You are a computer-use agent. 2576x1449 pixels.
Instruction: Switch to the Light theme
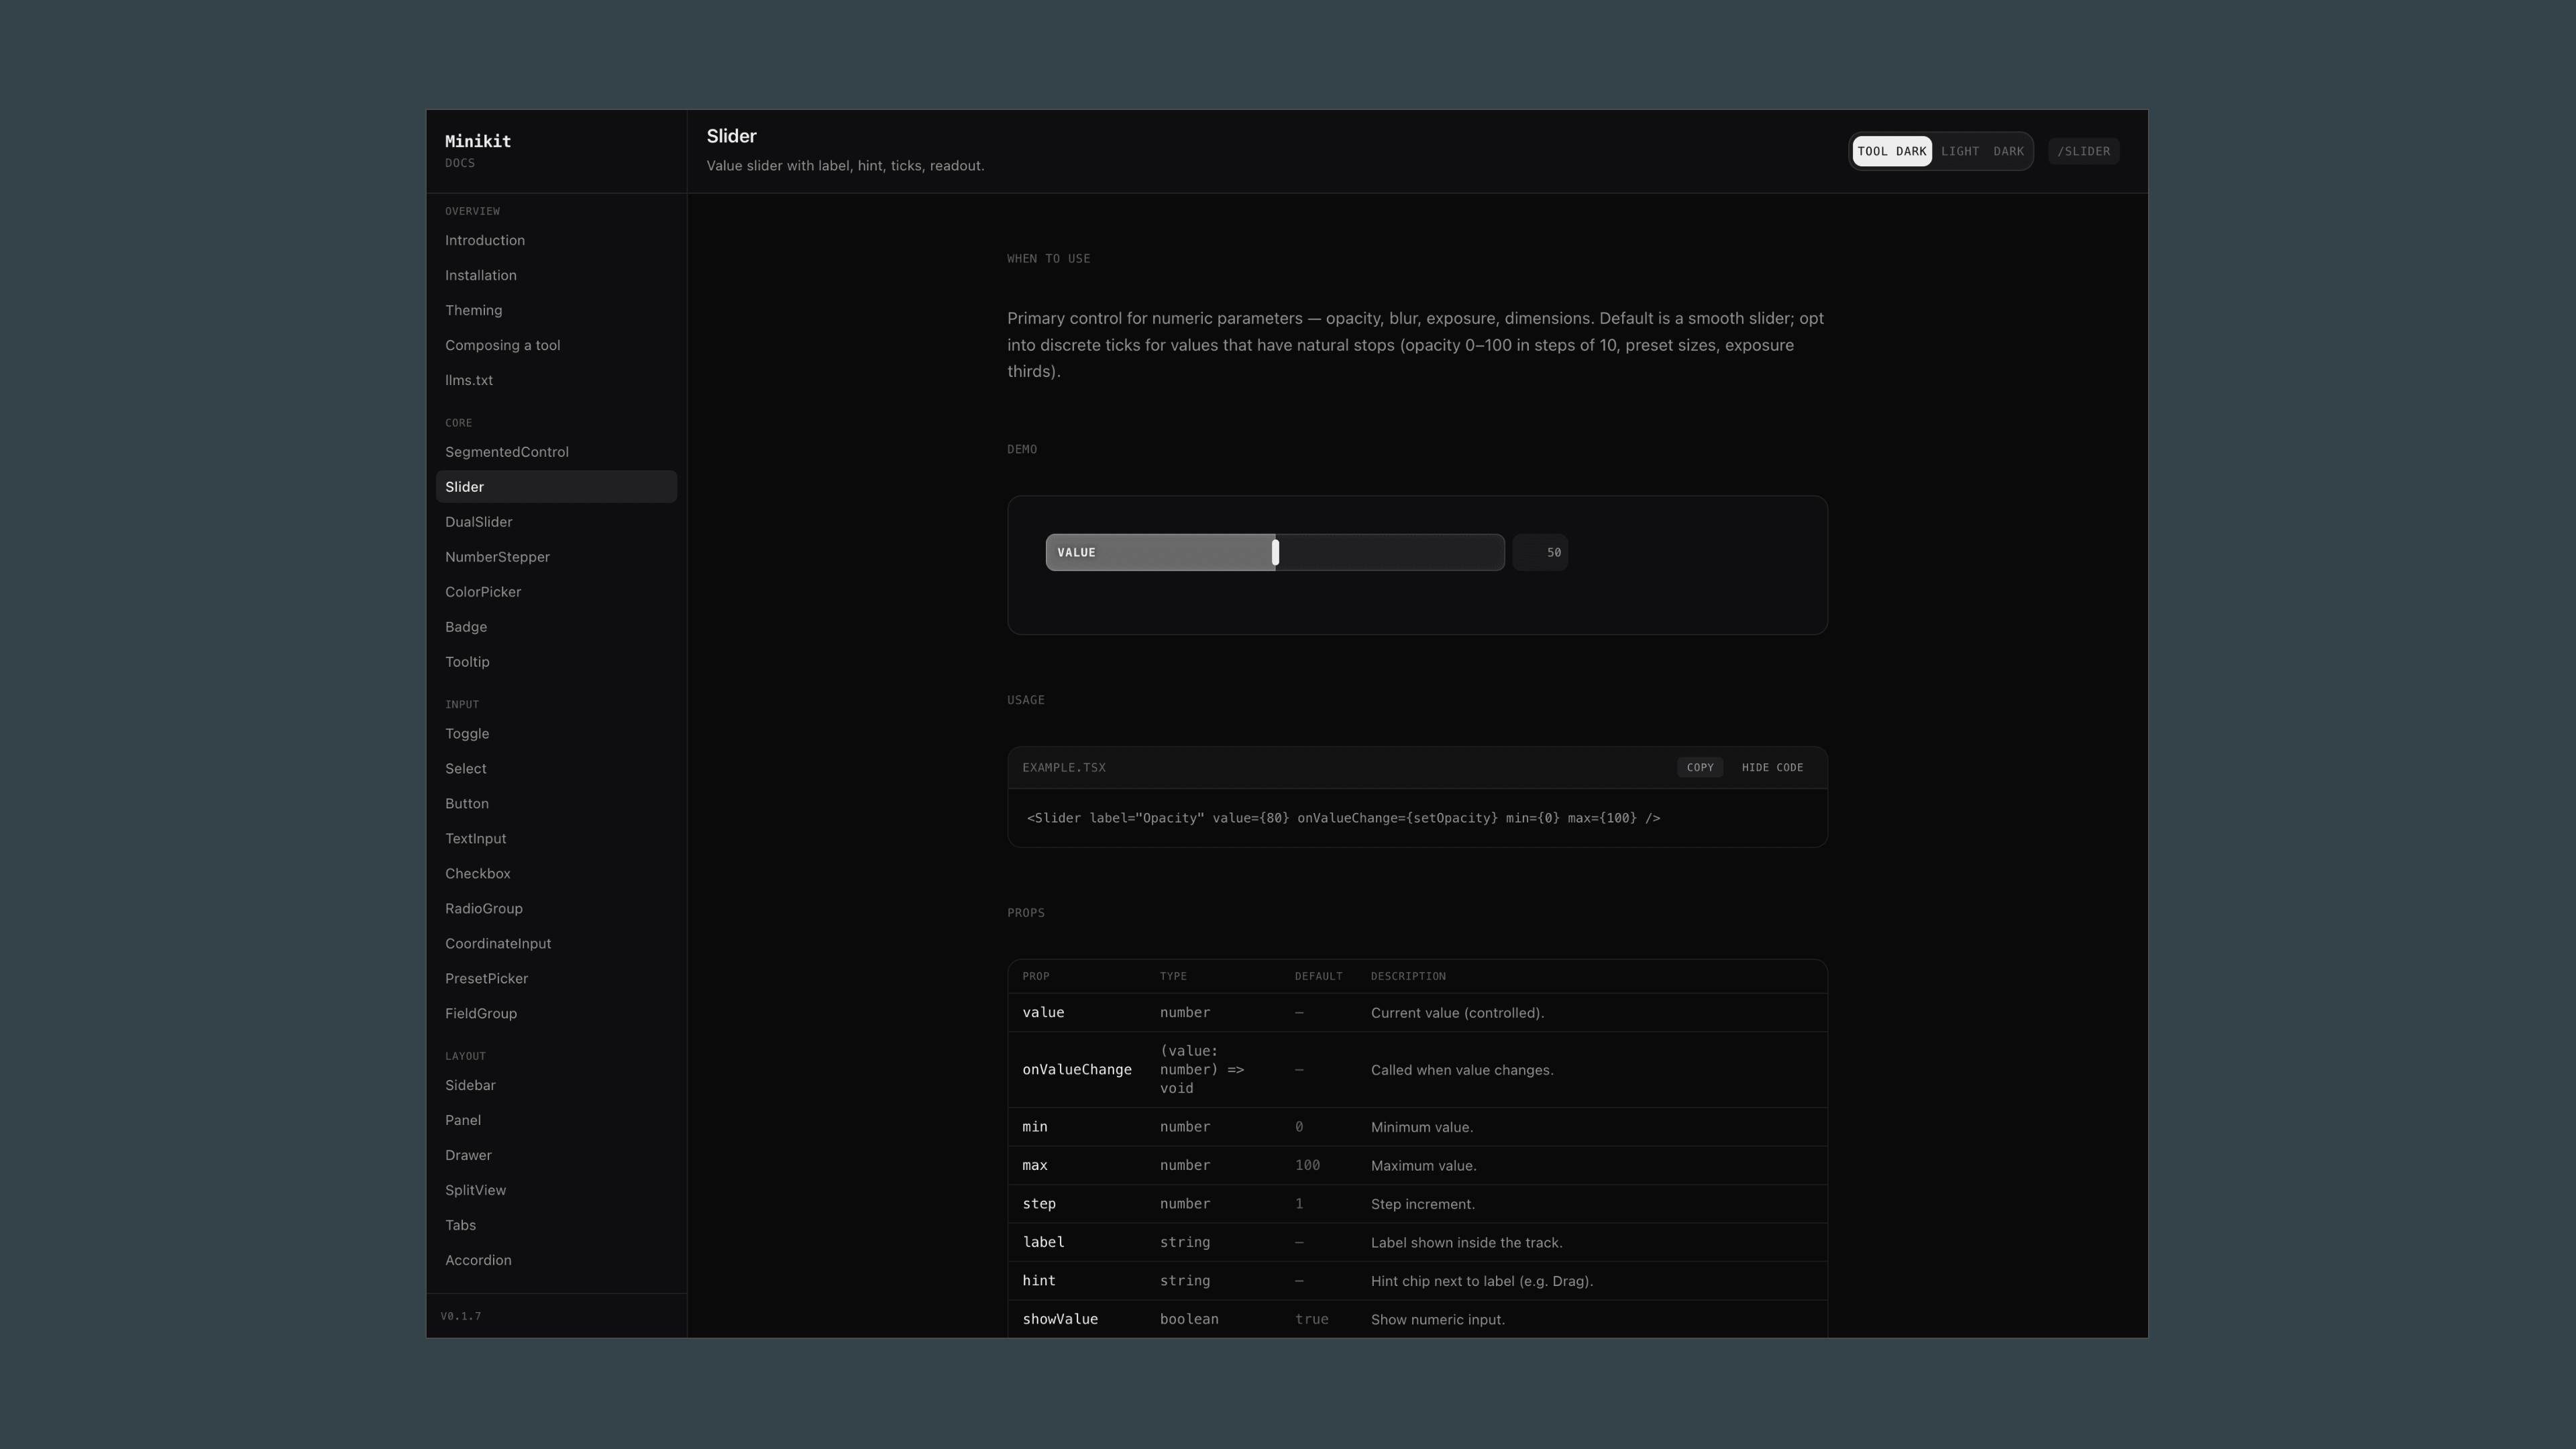pos(1959,151)
